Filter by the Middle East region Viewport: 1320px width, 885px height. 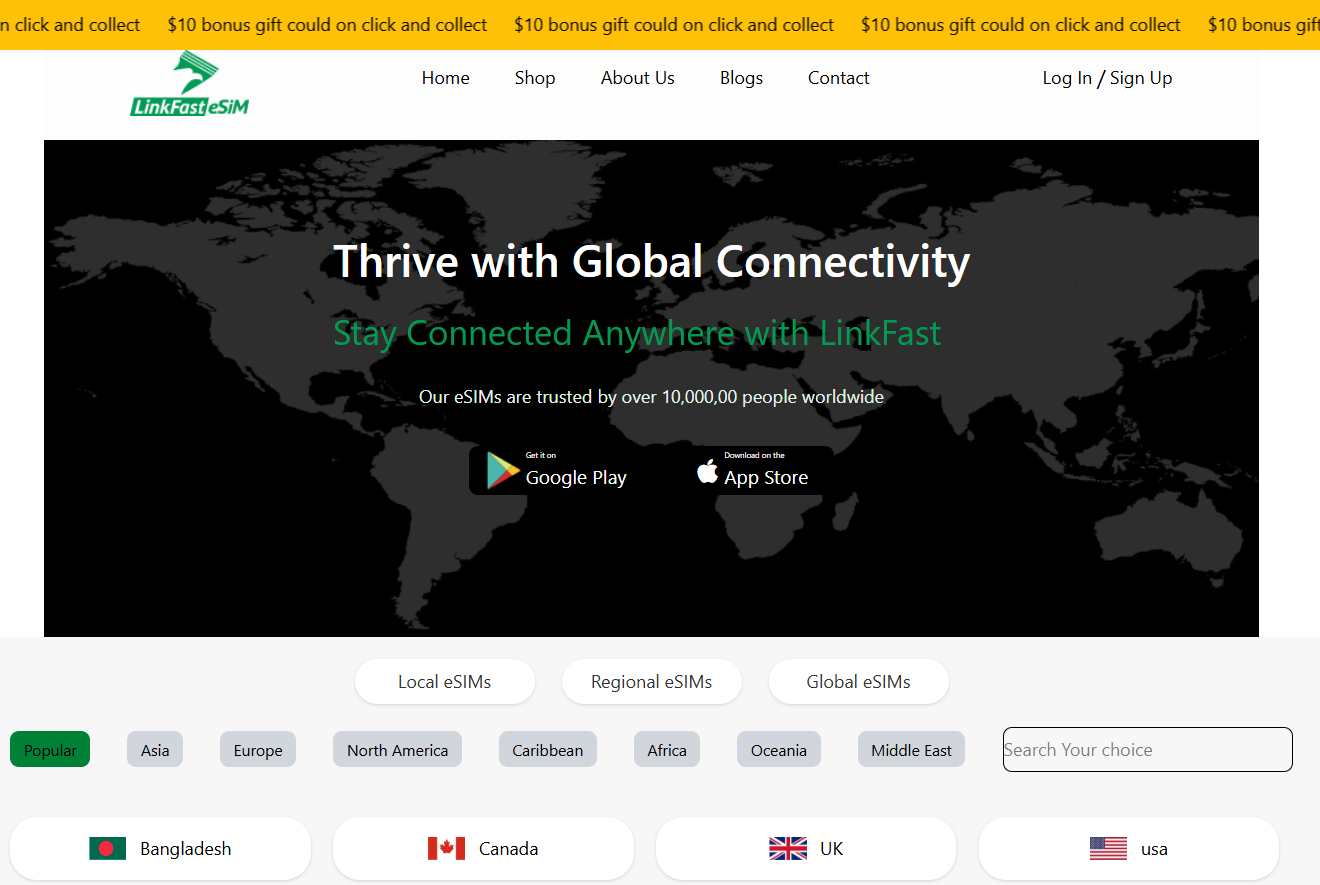tap(911, 750)
